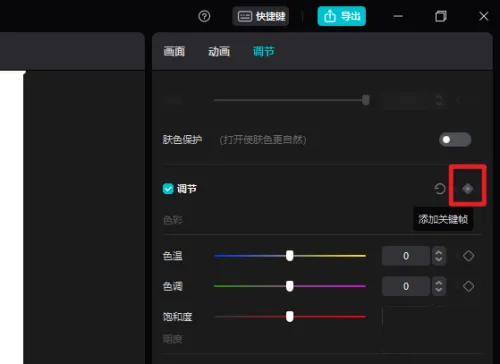The width and height of the screenshot is (500, 364).
Task: Open the help question mark icon
Action: click(x=204, y=16)
